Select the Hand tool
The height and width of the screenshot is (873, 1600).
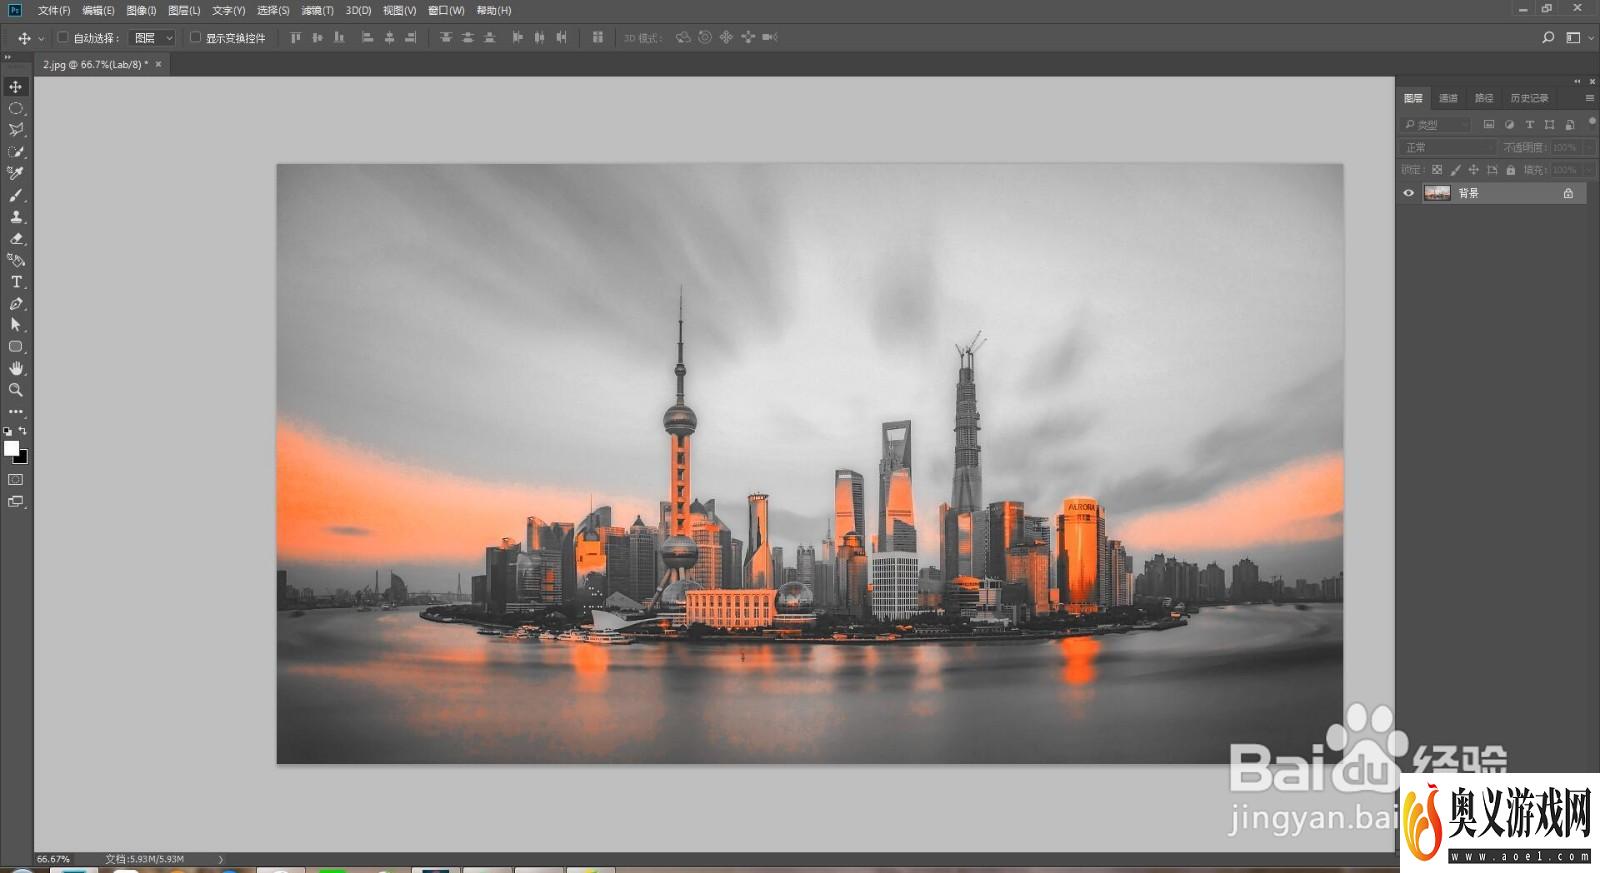16,369
